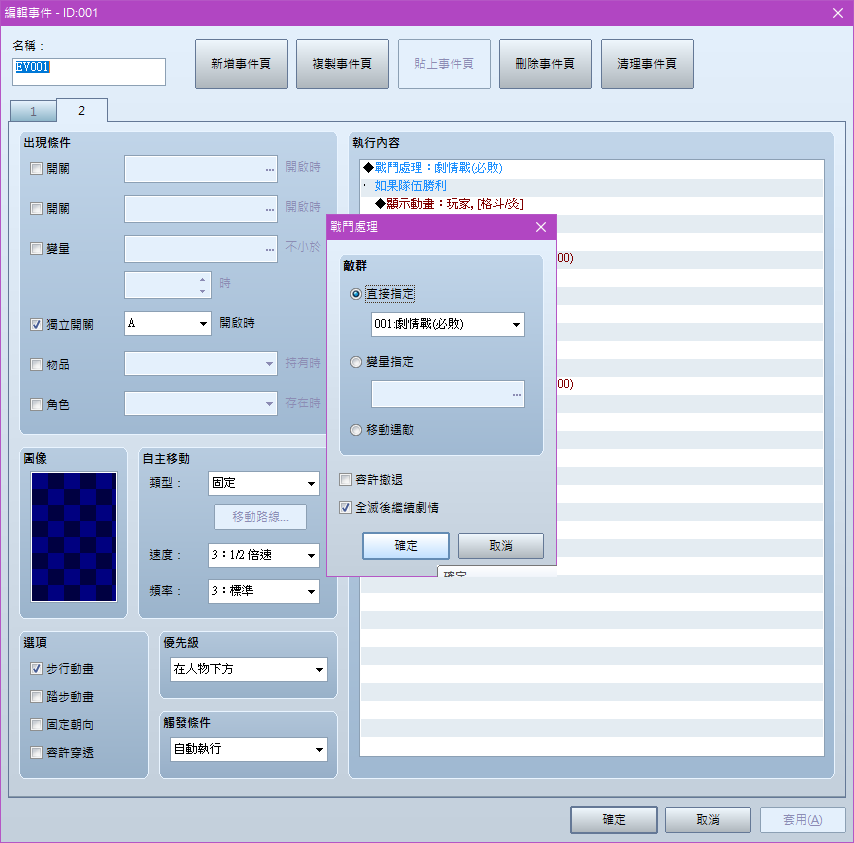The image size is (854, 843).
Task: Select 如果隊伍勝利 command line
Action: point(592,186)
